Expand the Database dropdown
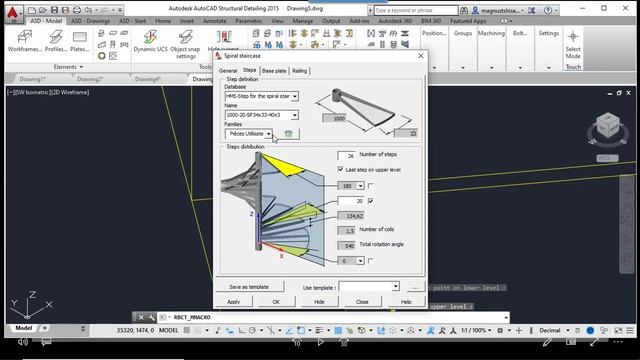640x360 pixels. point(295,96)
